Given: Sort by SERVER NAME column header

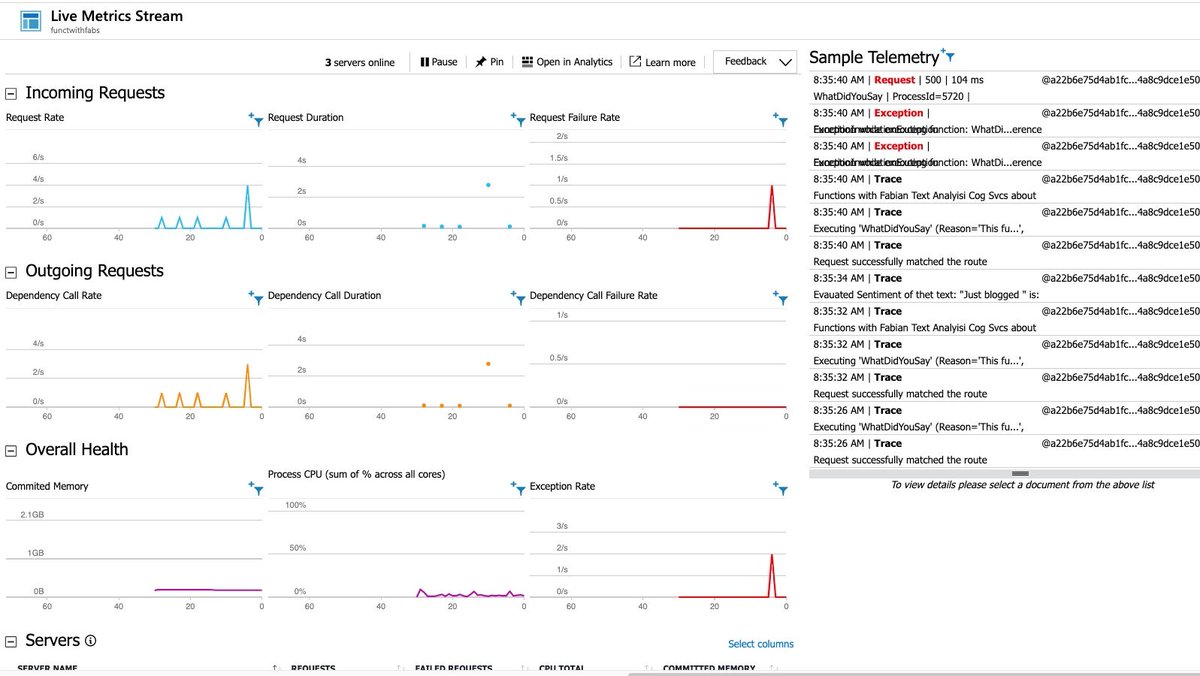Looking at the screenshot, I should pyautogui.click(x=47, y=668).
